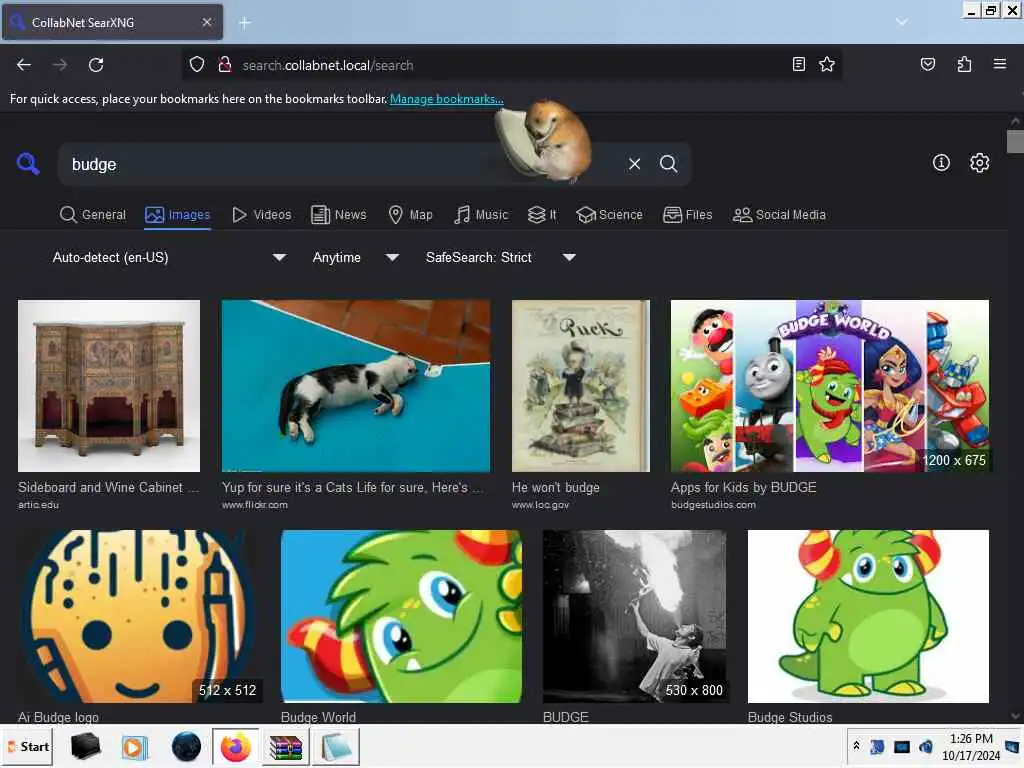Click the insecure connection padlock icon
1024x768 pixels.
pyautogui.click(x=225, y=65)
